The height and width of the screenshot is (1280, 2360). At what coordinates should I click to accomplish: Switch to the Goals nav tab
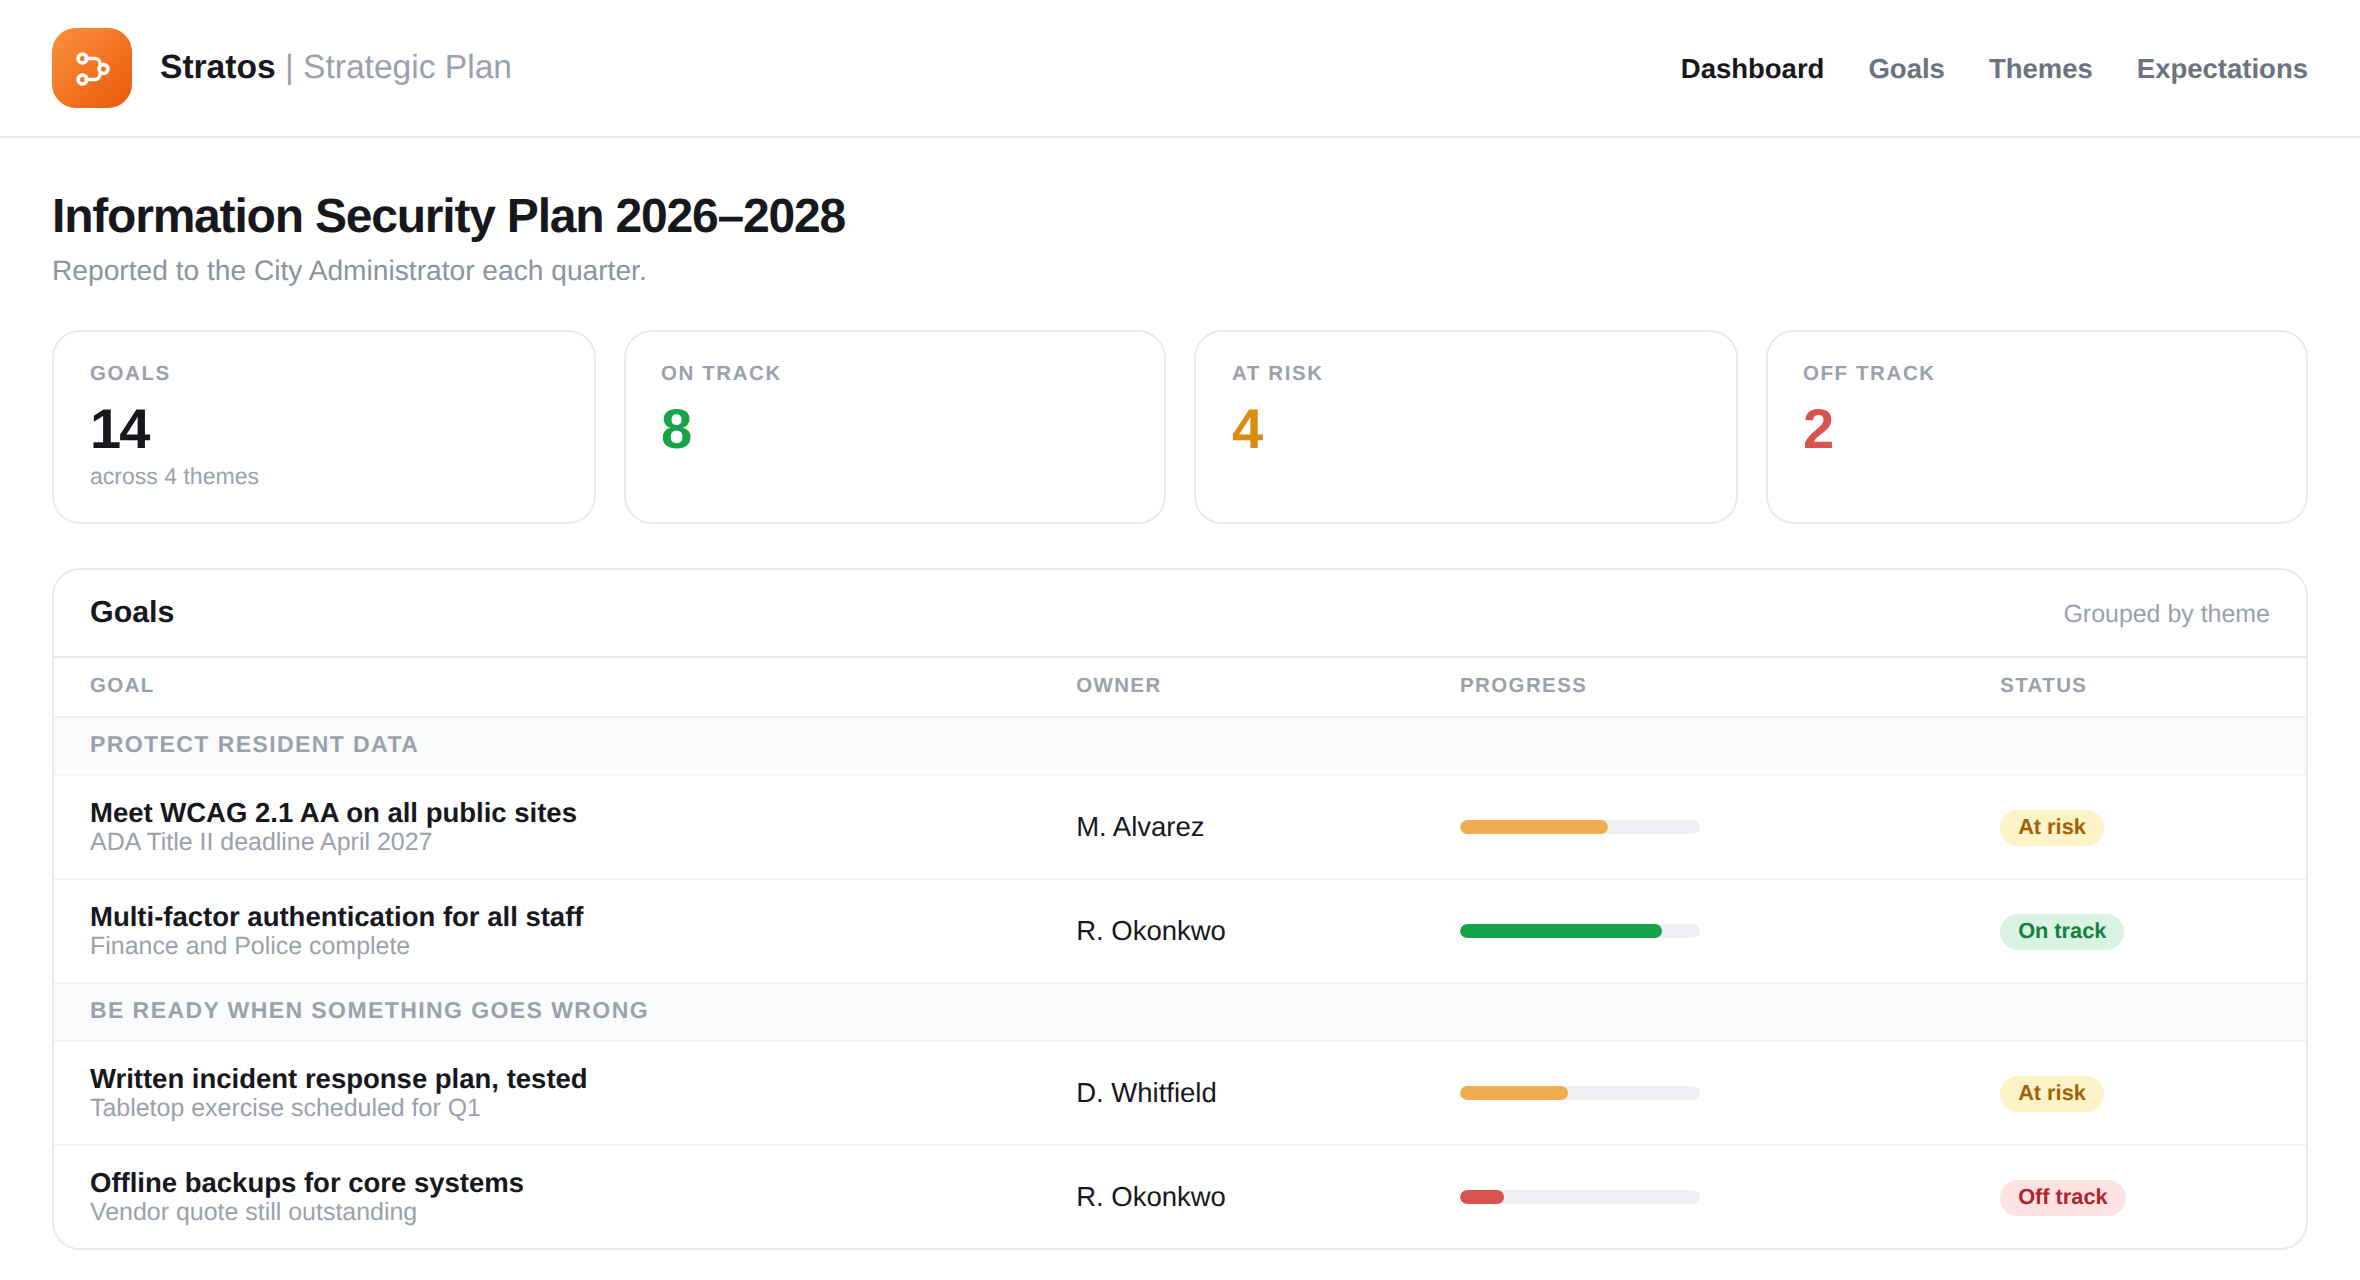pyautogui.click(x=1906, y=68)
